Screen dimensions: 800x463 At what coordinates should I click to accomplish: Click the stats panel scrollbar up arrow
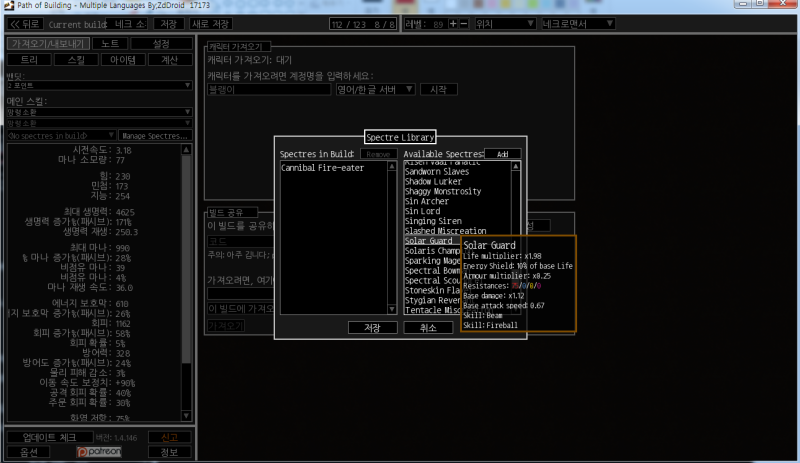(186, 150)
